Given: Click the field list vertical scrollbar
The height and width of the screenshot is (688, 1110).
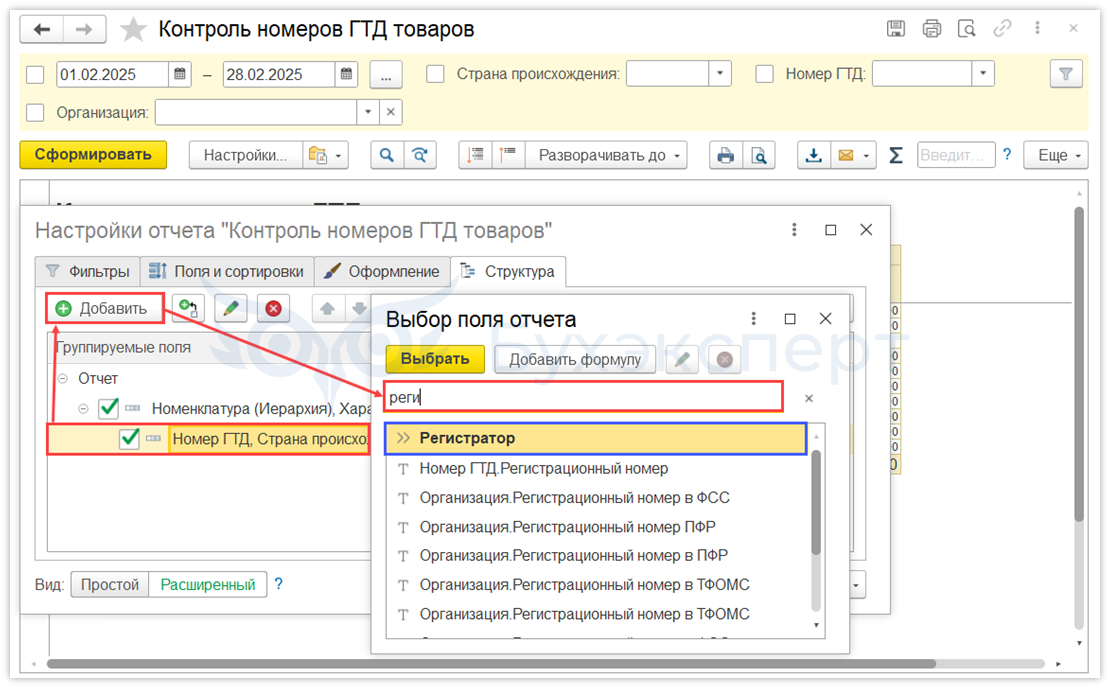Looking at the screenshot, I should [816, 500].
